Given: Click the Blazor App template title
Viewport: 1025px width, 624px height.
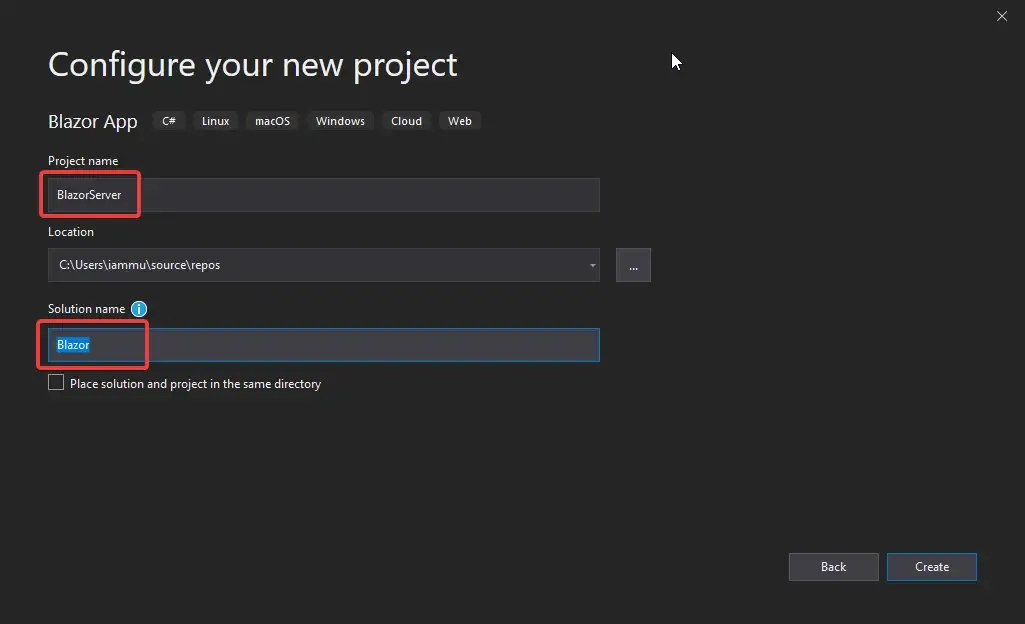Looking at the screenshot, I should (x=92, y=121).
